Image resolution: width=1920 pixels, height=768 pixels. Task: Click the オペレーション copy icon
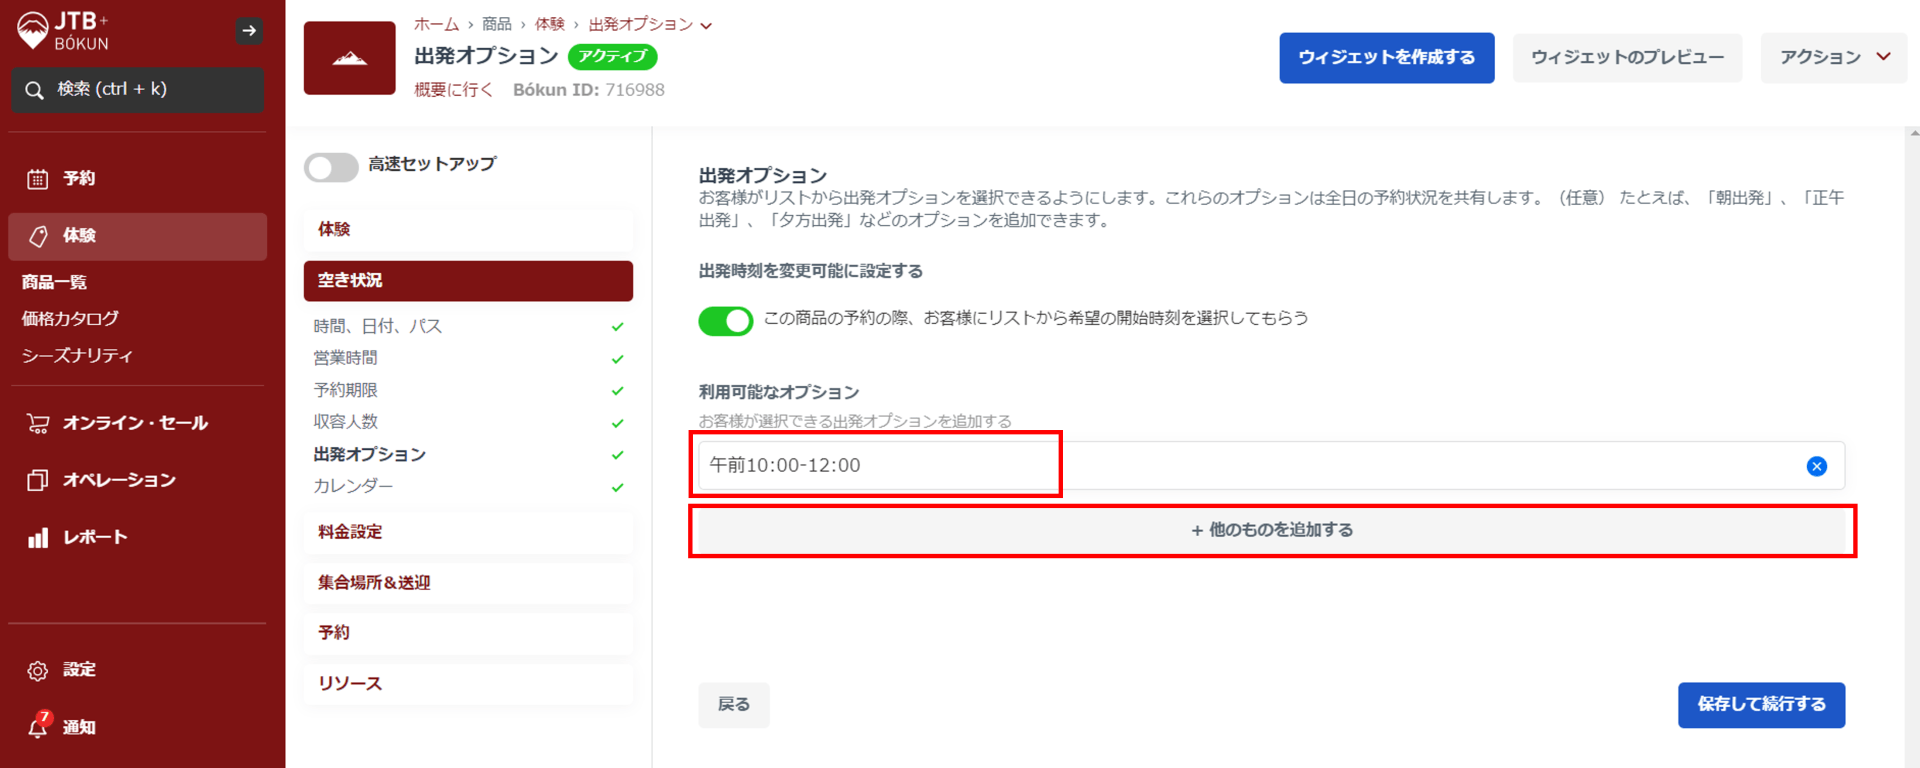(38, 480)
